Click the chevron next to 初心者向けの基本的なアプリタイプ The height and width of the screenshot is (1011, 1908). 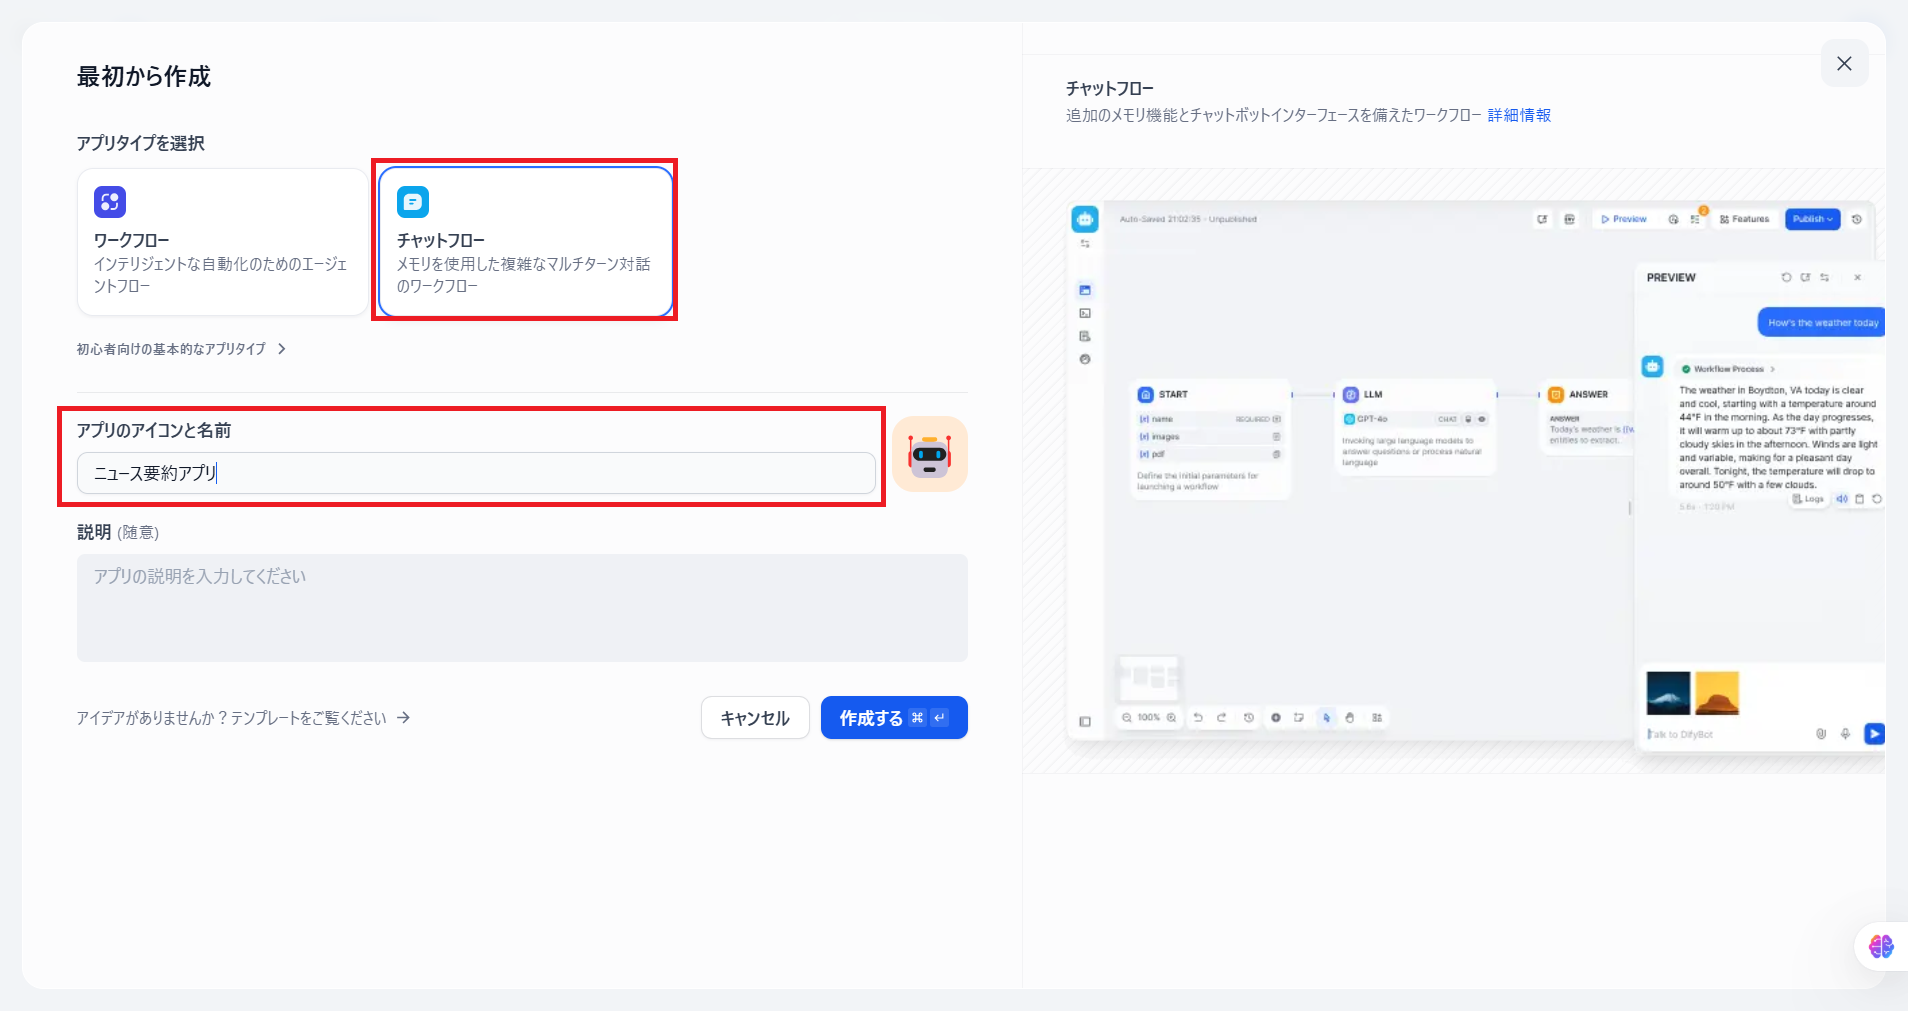(x=282, y=349)
